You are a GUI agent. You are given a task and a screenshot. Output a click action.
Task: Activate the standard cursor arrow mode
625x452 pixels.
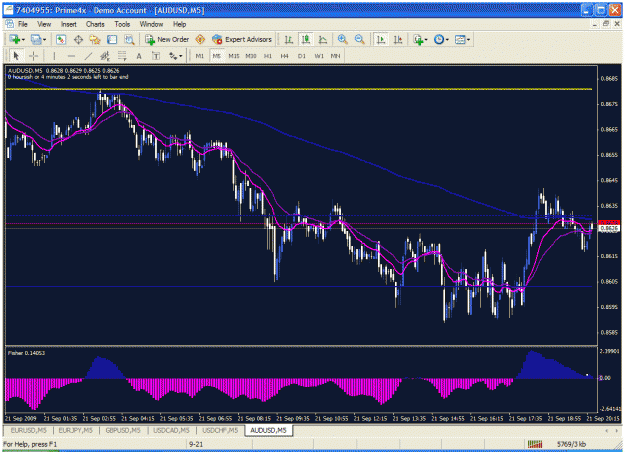(16, 56)
